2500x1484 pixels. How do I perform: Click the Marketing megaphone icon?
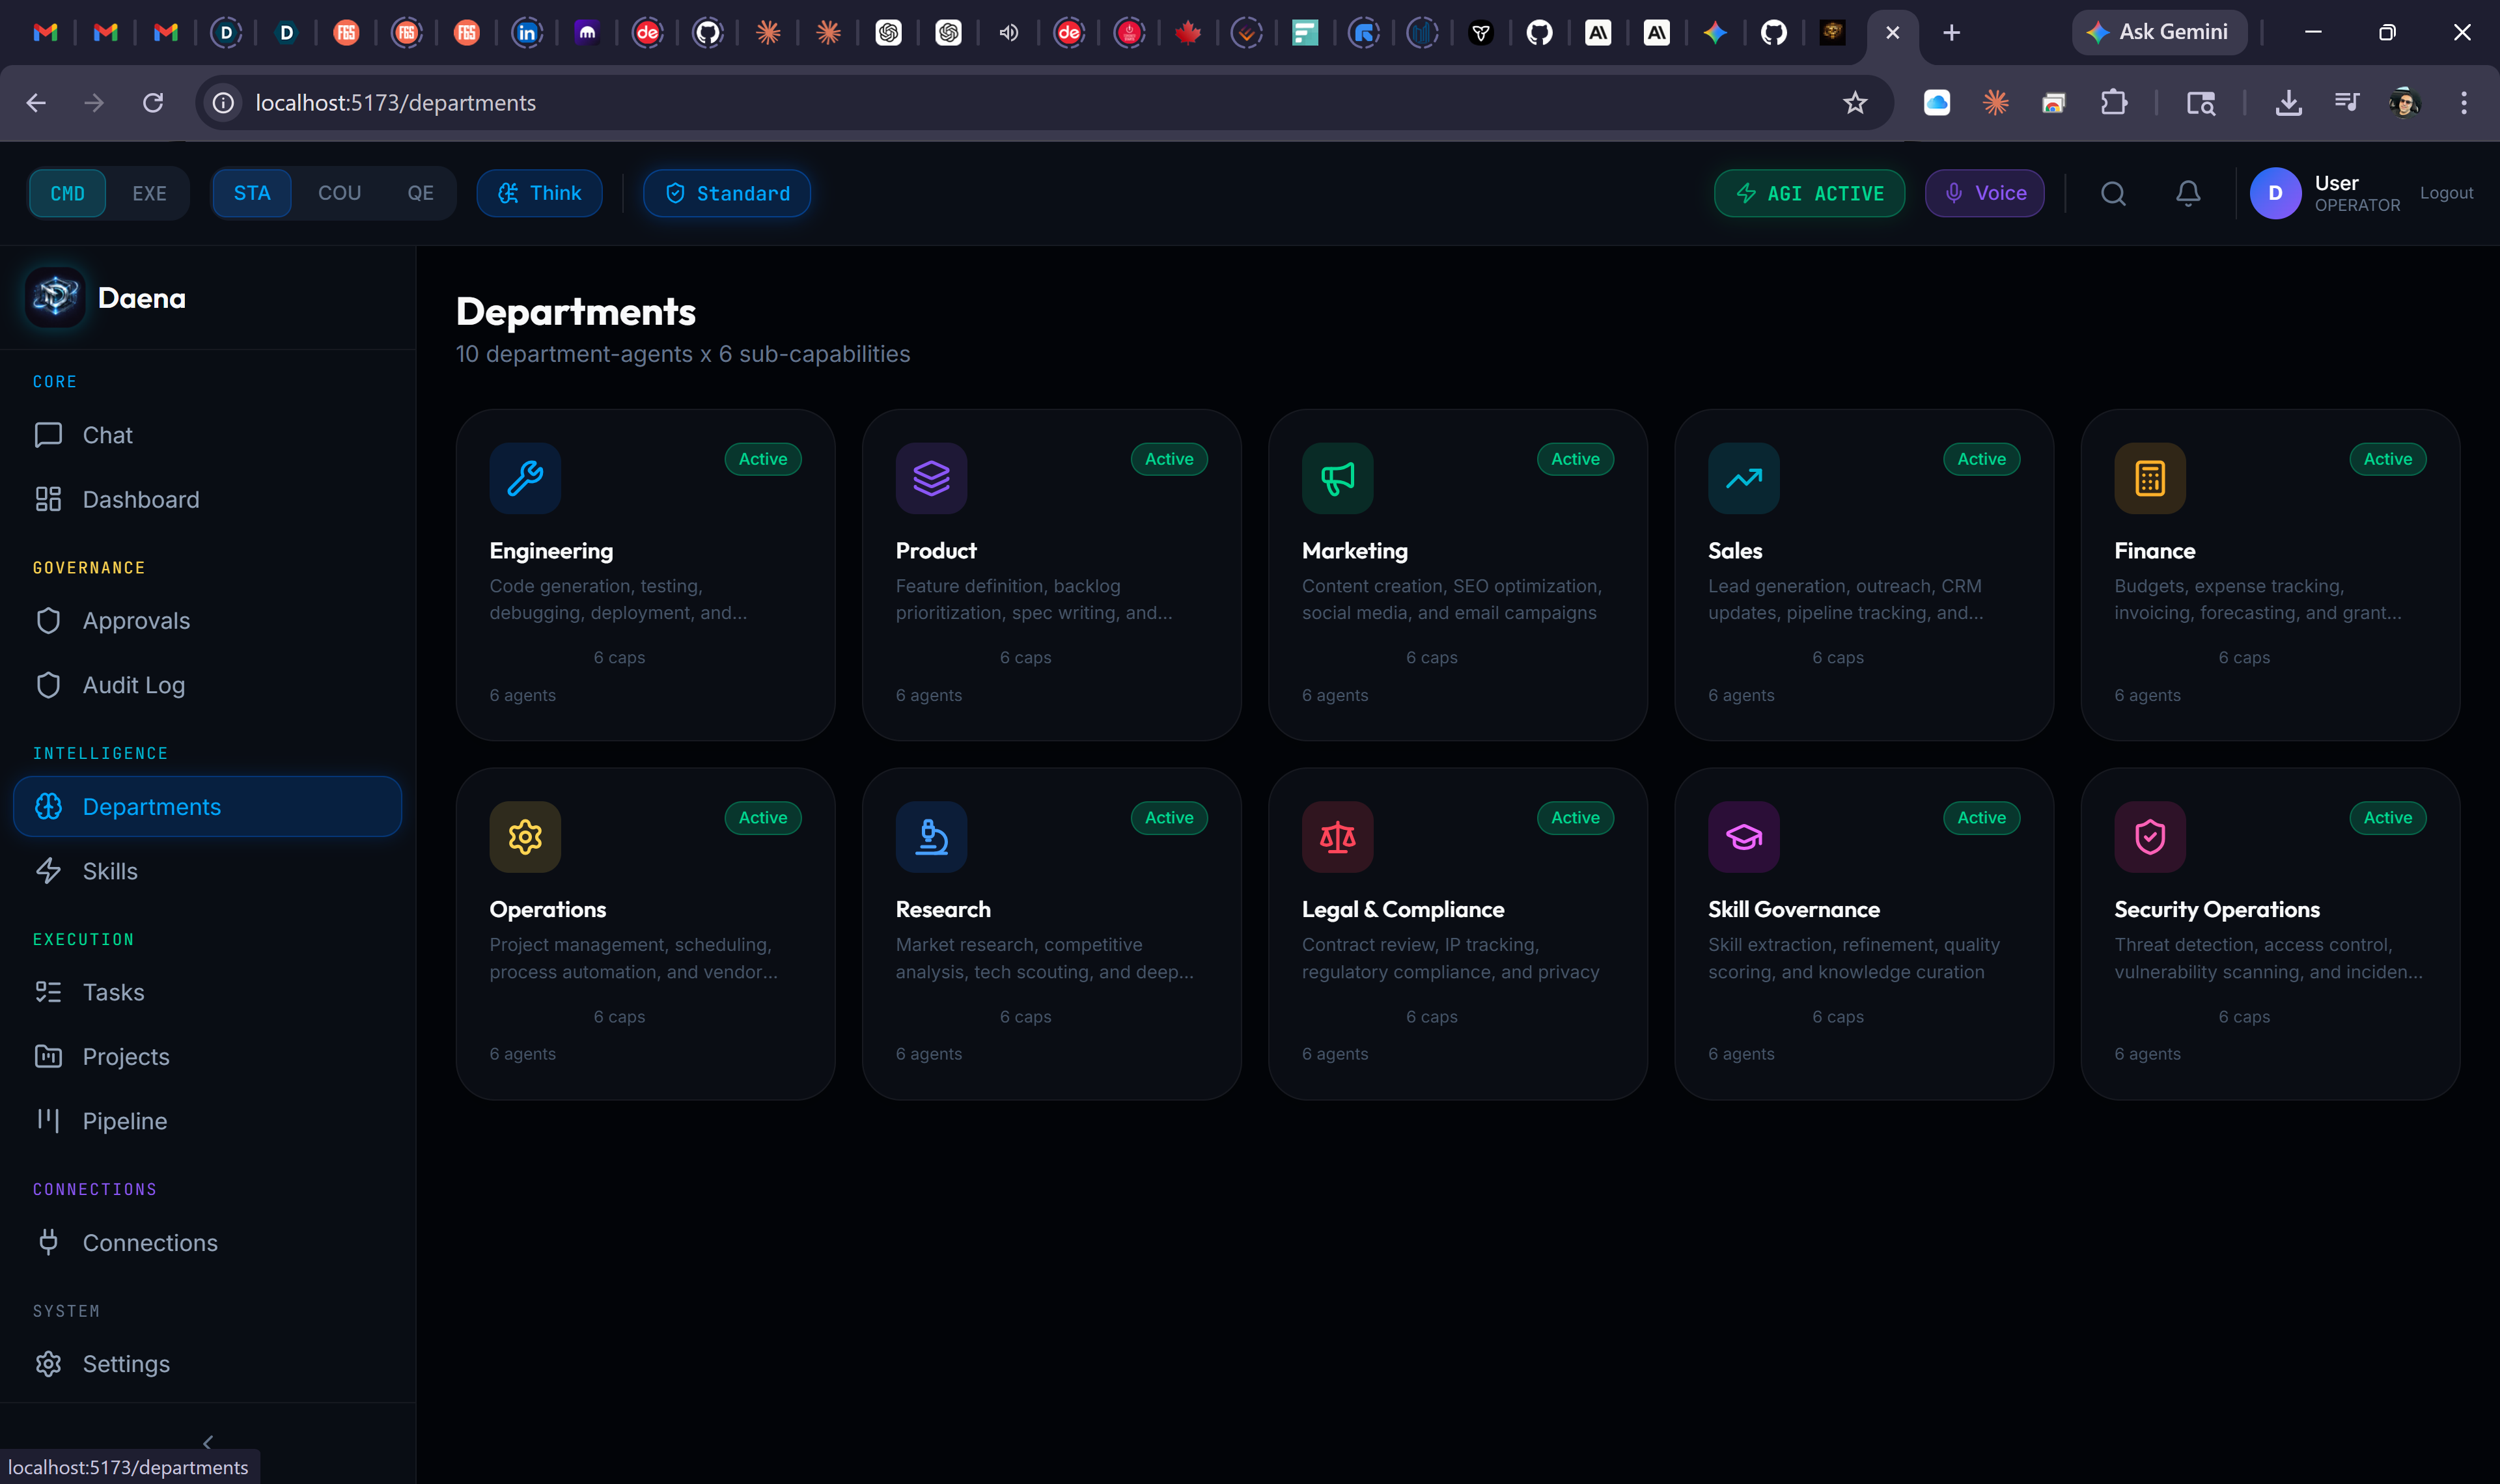coord(1337,478)
